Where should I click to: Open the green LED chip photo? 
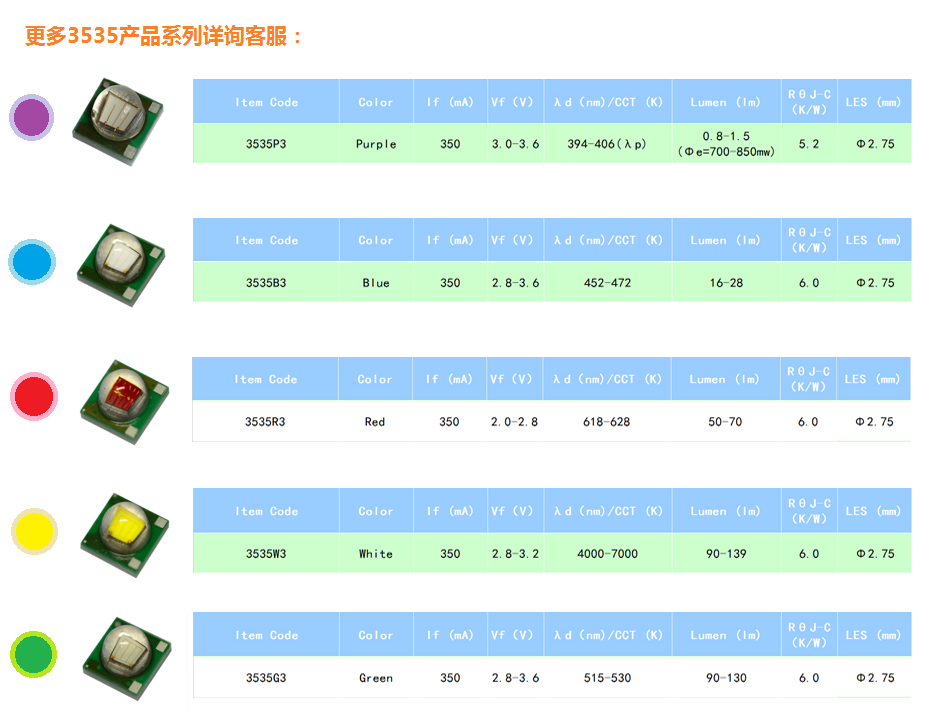(x=127, y=659)
